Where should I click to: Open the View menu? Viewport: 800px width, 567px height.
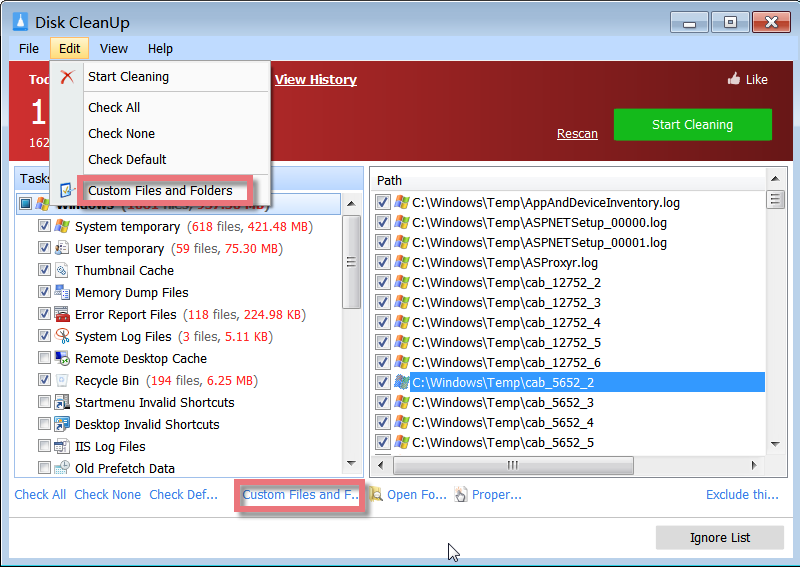pos(113,48)
